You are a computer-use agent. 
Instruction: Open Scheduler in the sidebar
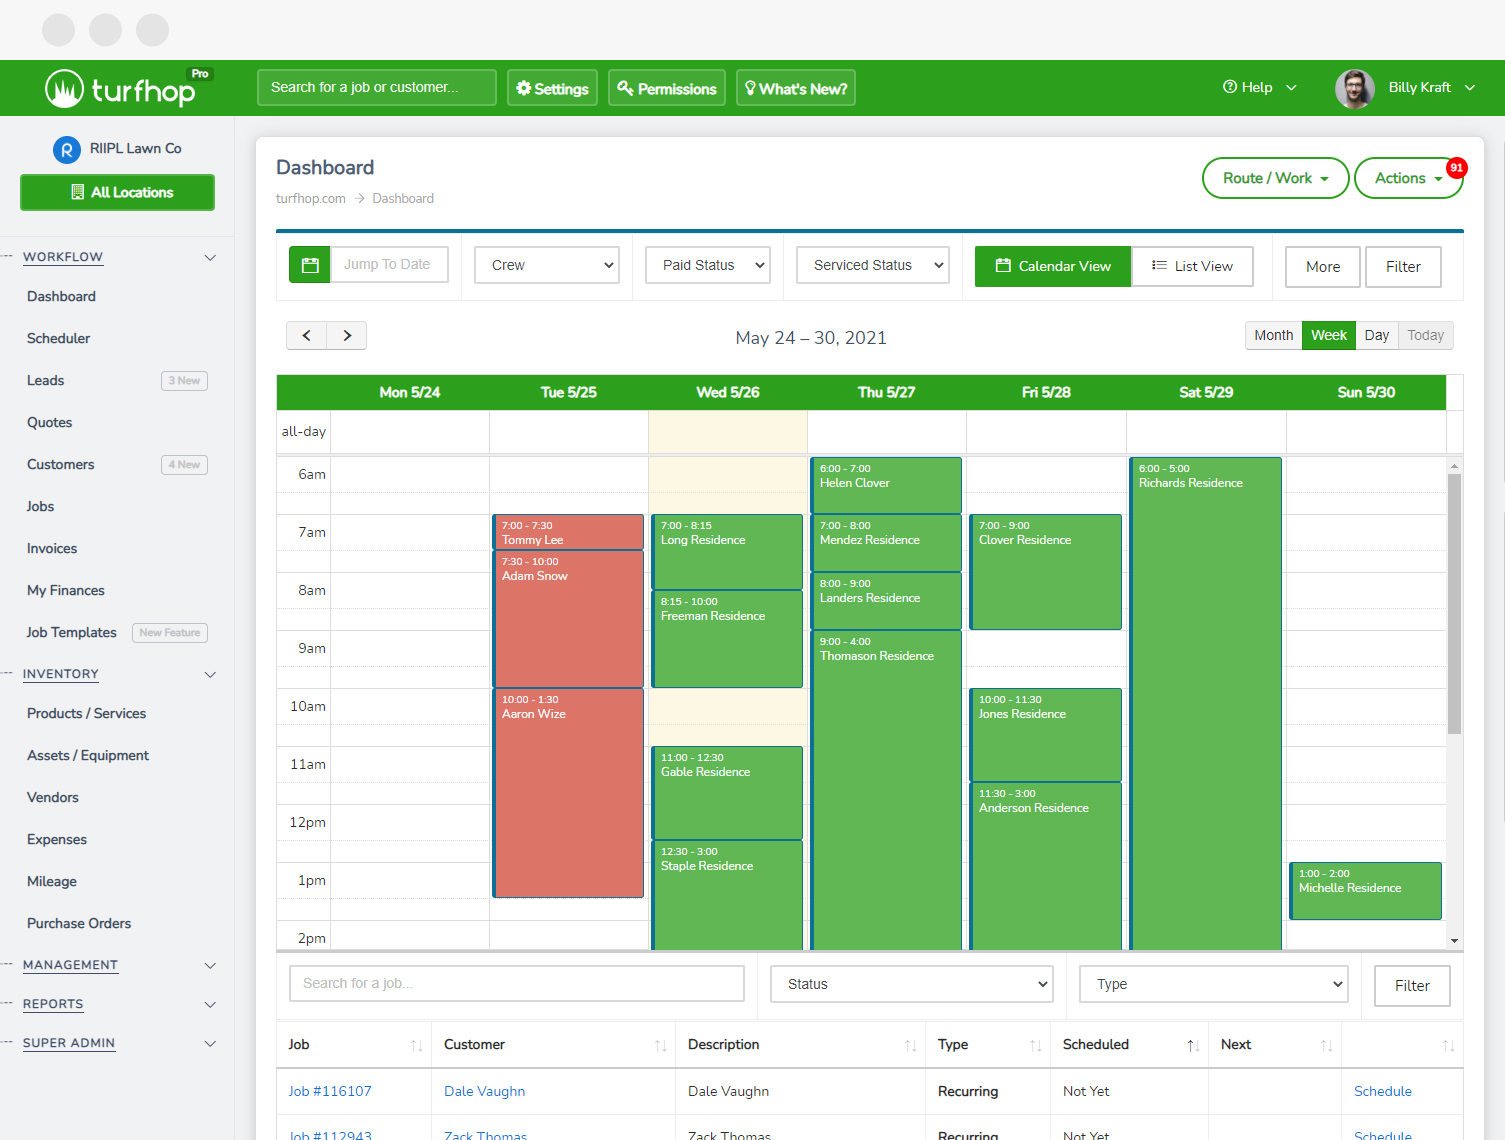click(x=59, y=339)
